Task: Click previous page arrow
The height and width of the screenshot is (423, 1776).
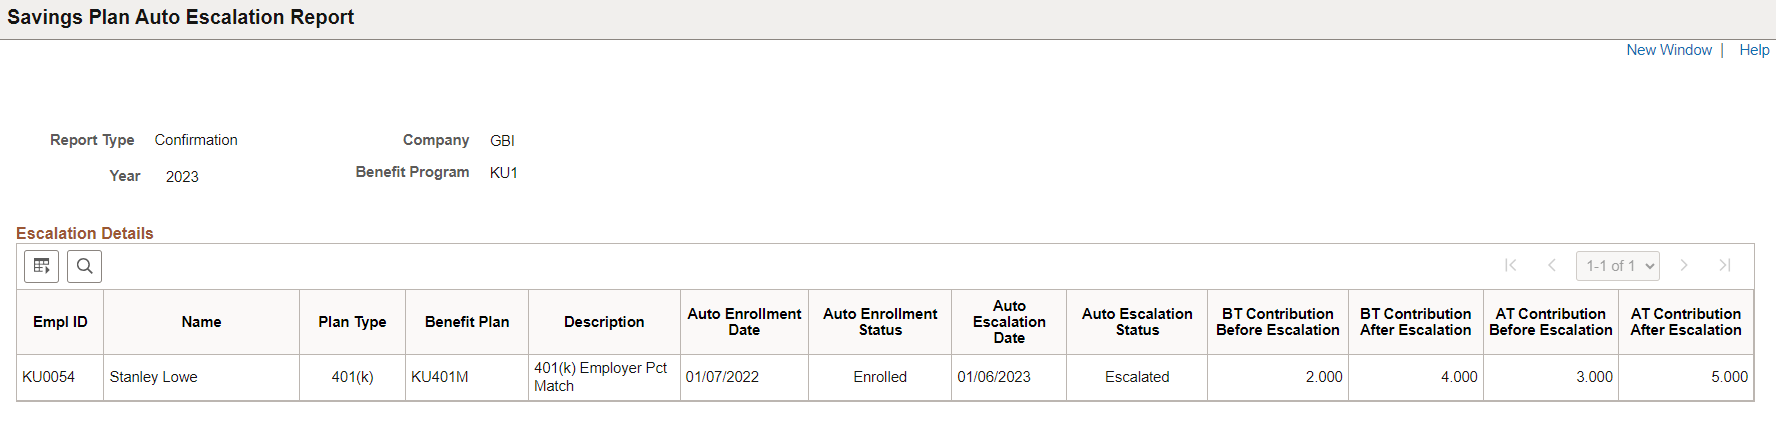Action: coord(1552,265)
